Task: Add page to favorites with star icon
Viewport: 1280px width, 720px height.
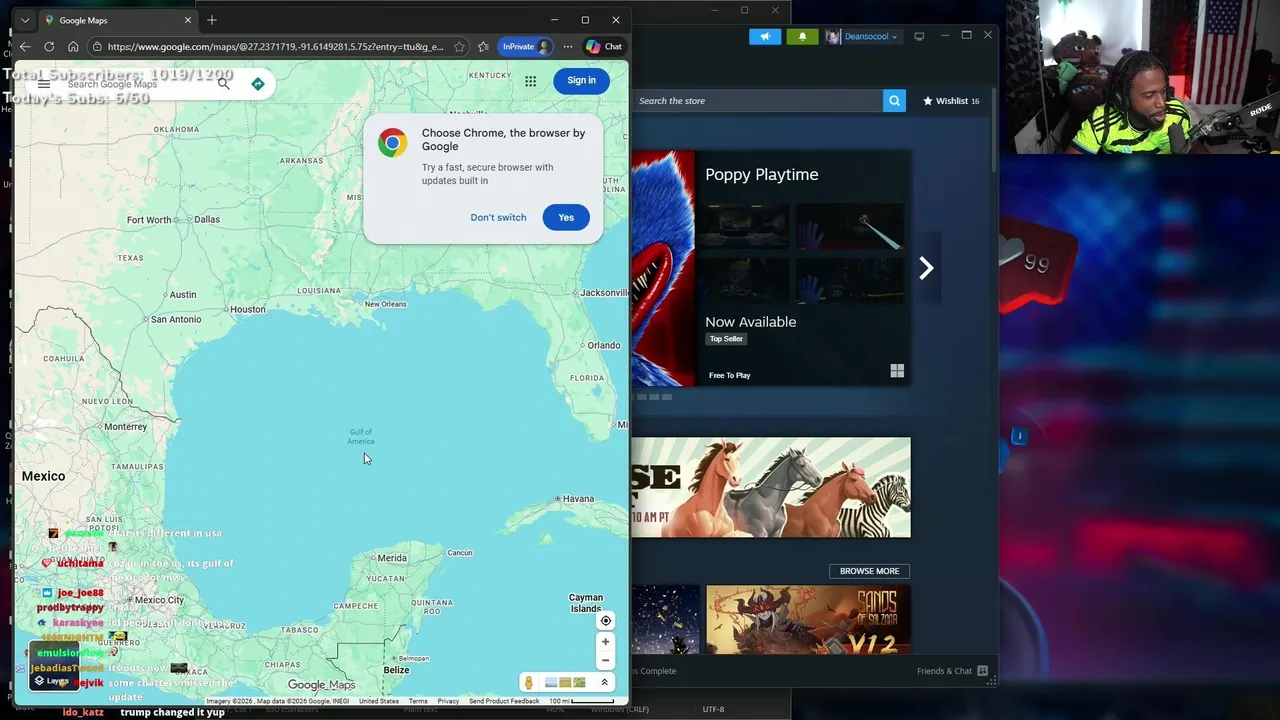Action: tap(459, 46)
